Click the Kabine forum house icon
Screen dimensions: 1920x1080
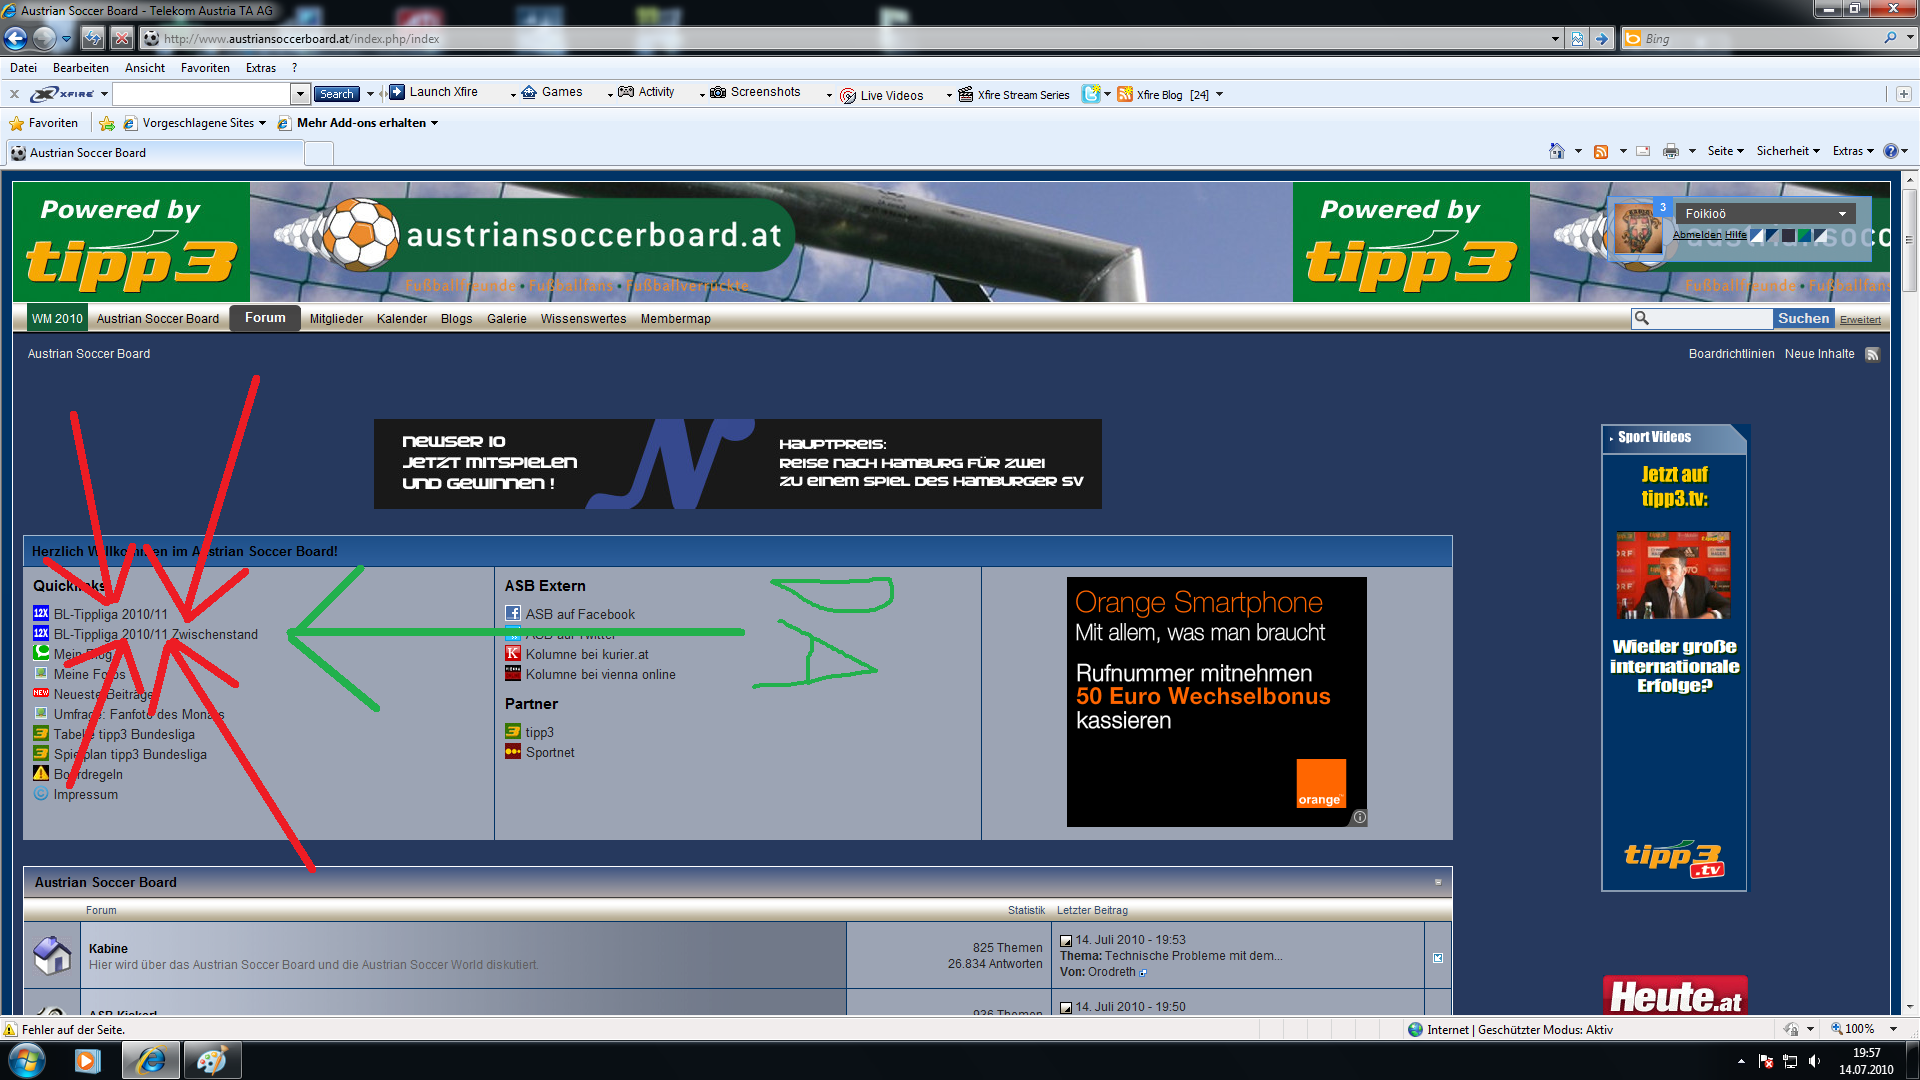pos(52,955)
